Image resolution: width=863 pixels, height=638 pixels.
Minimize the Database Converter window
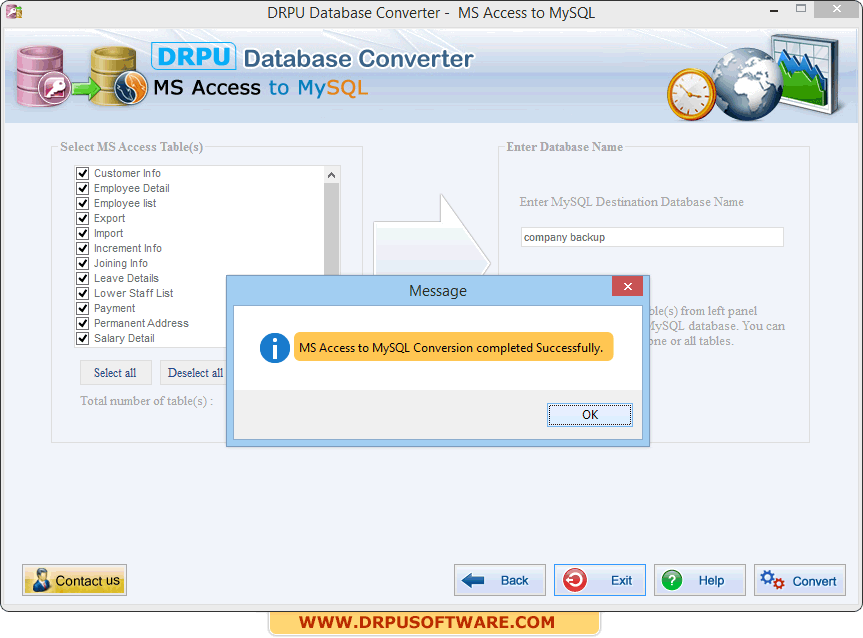click(774, 10)
